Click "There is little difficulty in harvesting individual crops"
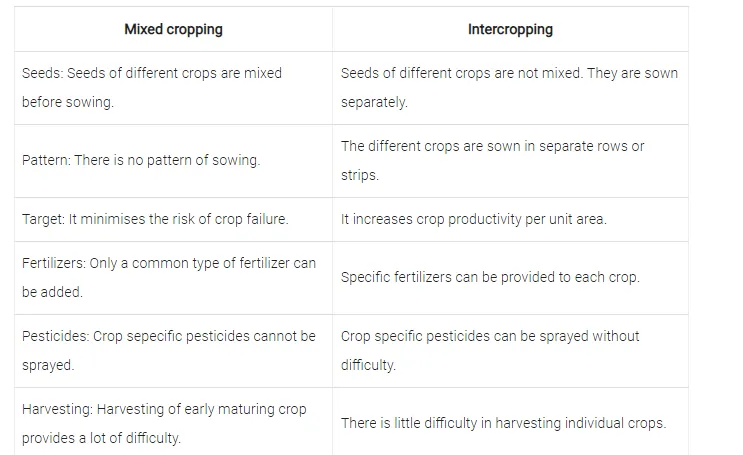Screen dimensions: 743x455 pyautogui.click(x=503, y=423)
